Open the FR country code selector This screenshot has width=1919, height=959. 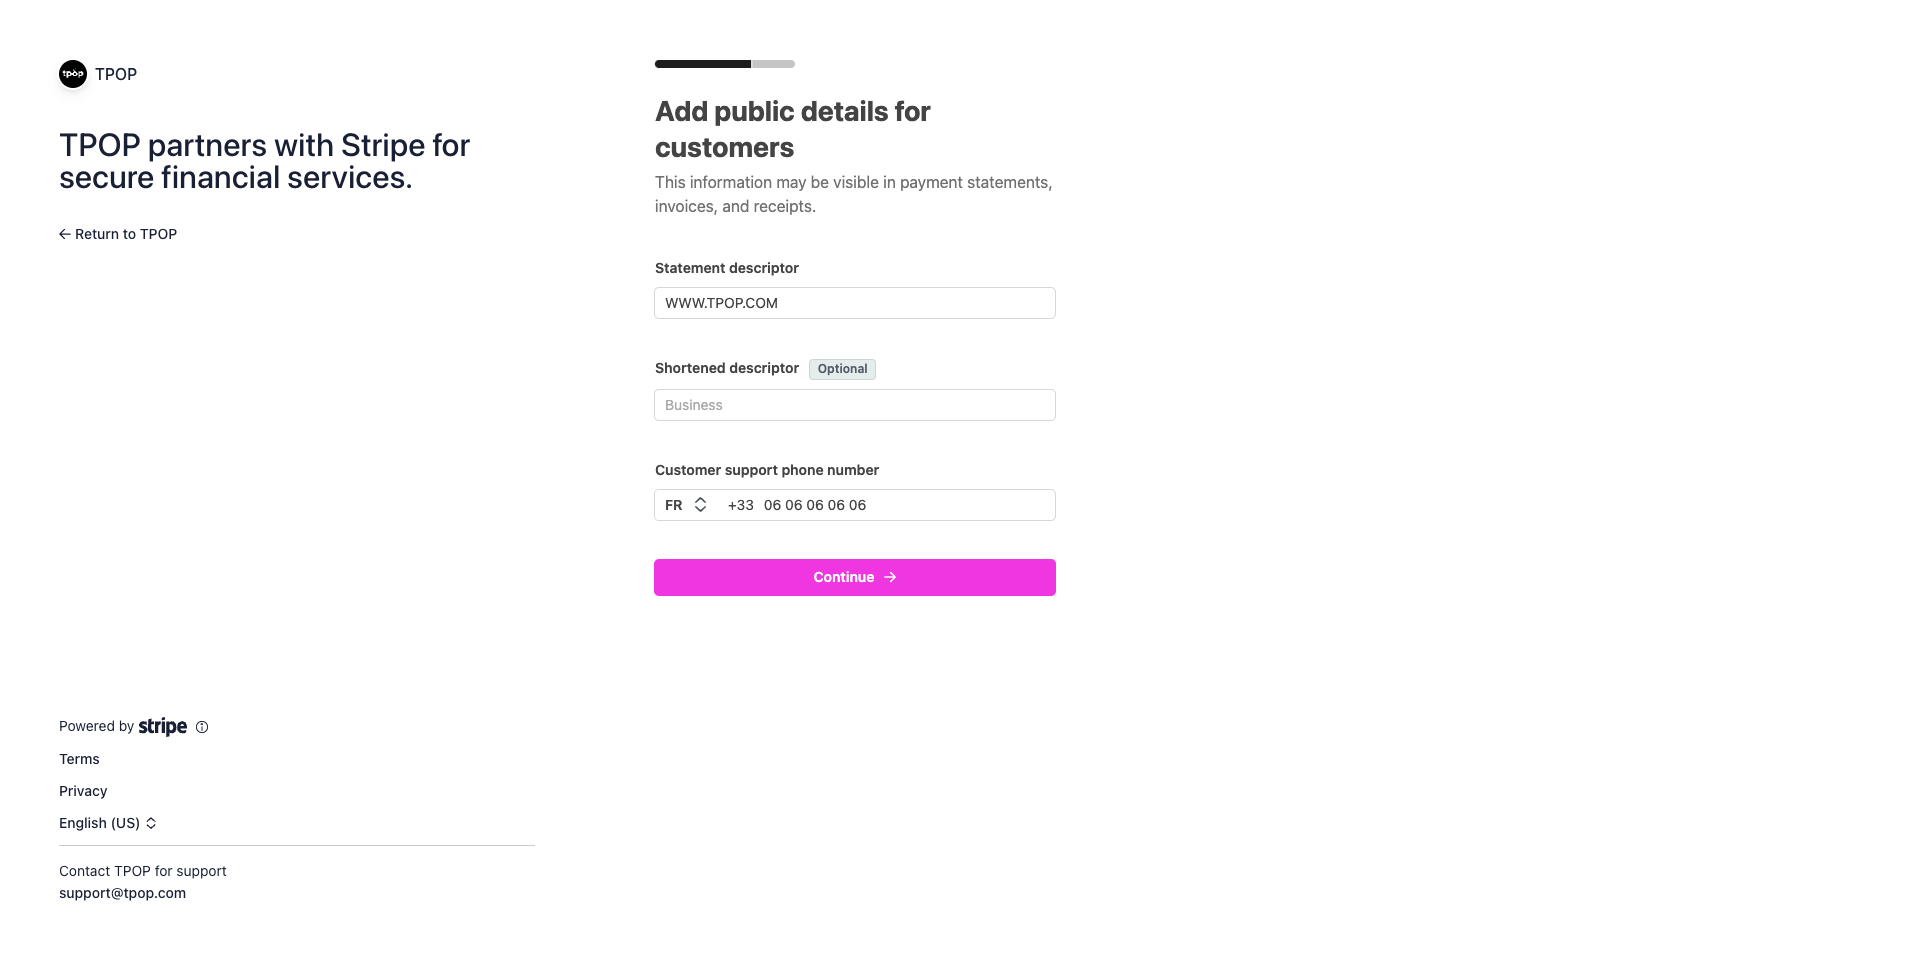coord(686,505)
